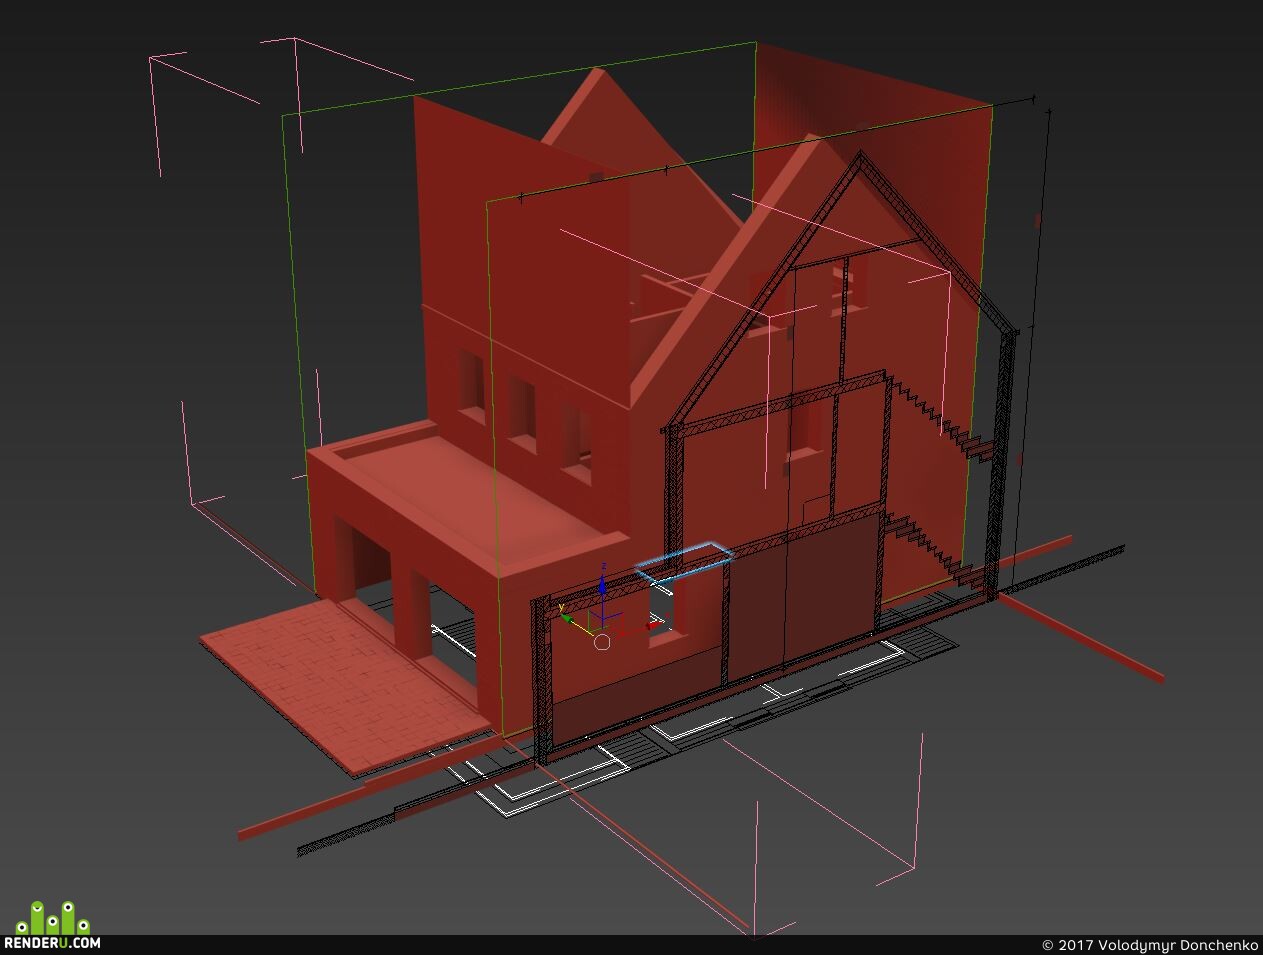The image size is (1263, 955).
Task: Select the lower staircase in the section
Action: pyautogui.click(x=935, y=548)
